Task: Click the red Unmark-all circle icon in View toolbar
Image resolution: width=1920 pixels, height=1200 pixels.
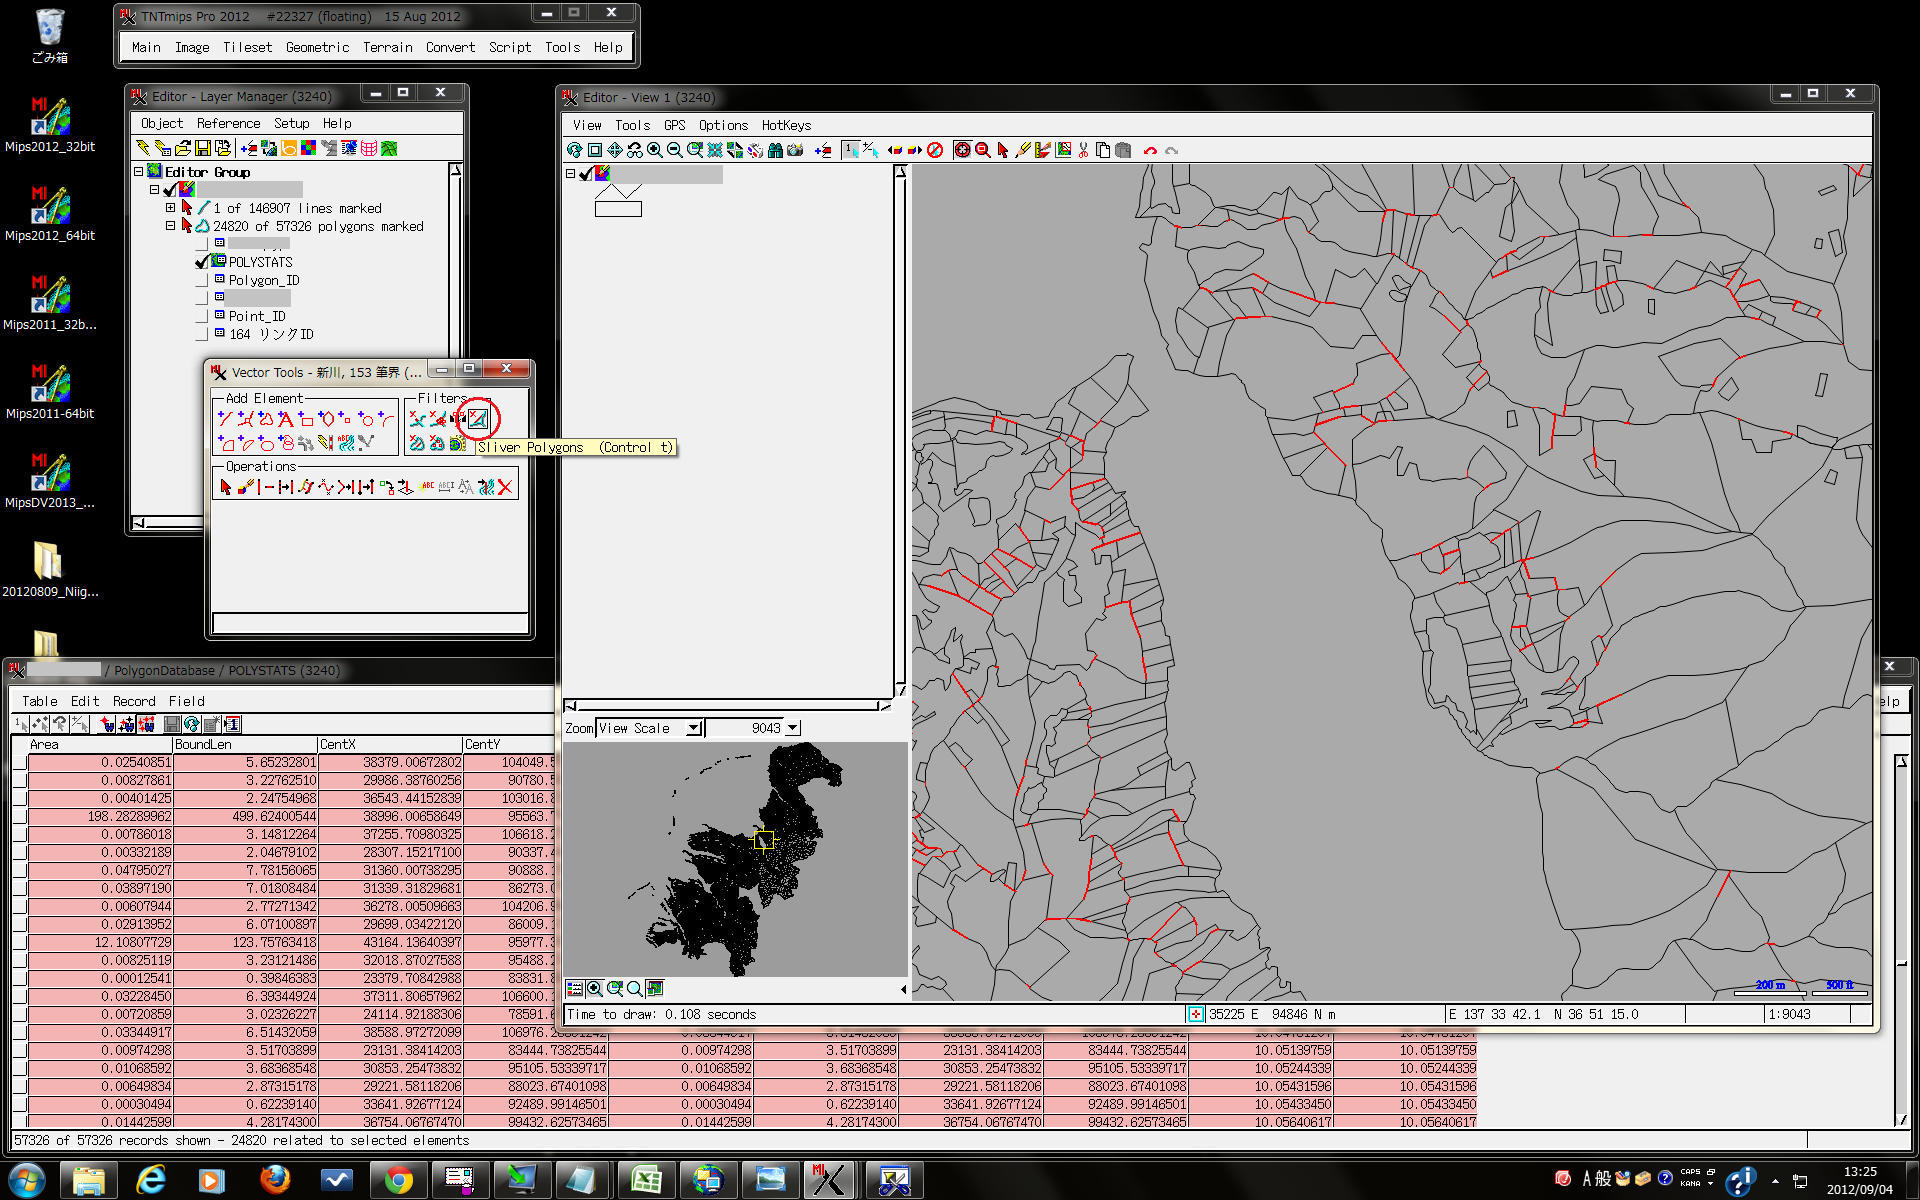Action: pos(935,150)
